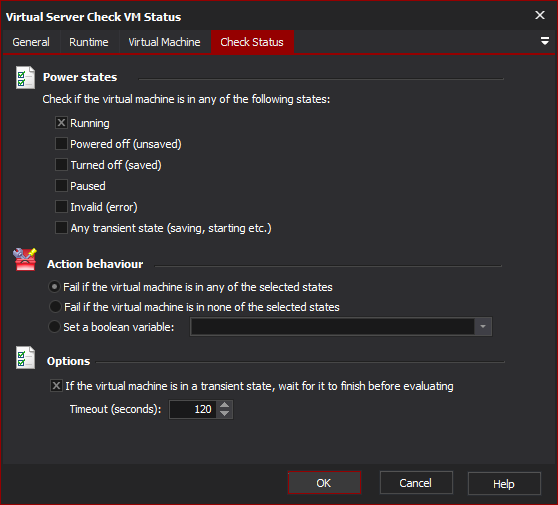Open the tab list menu icon
Viewport: 558px width, 505px height.
(544, 41)
